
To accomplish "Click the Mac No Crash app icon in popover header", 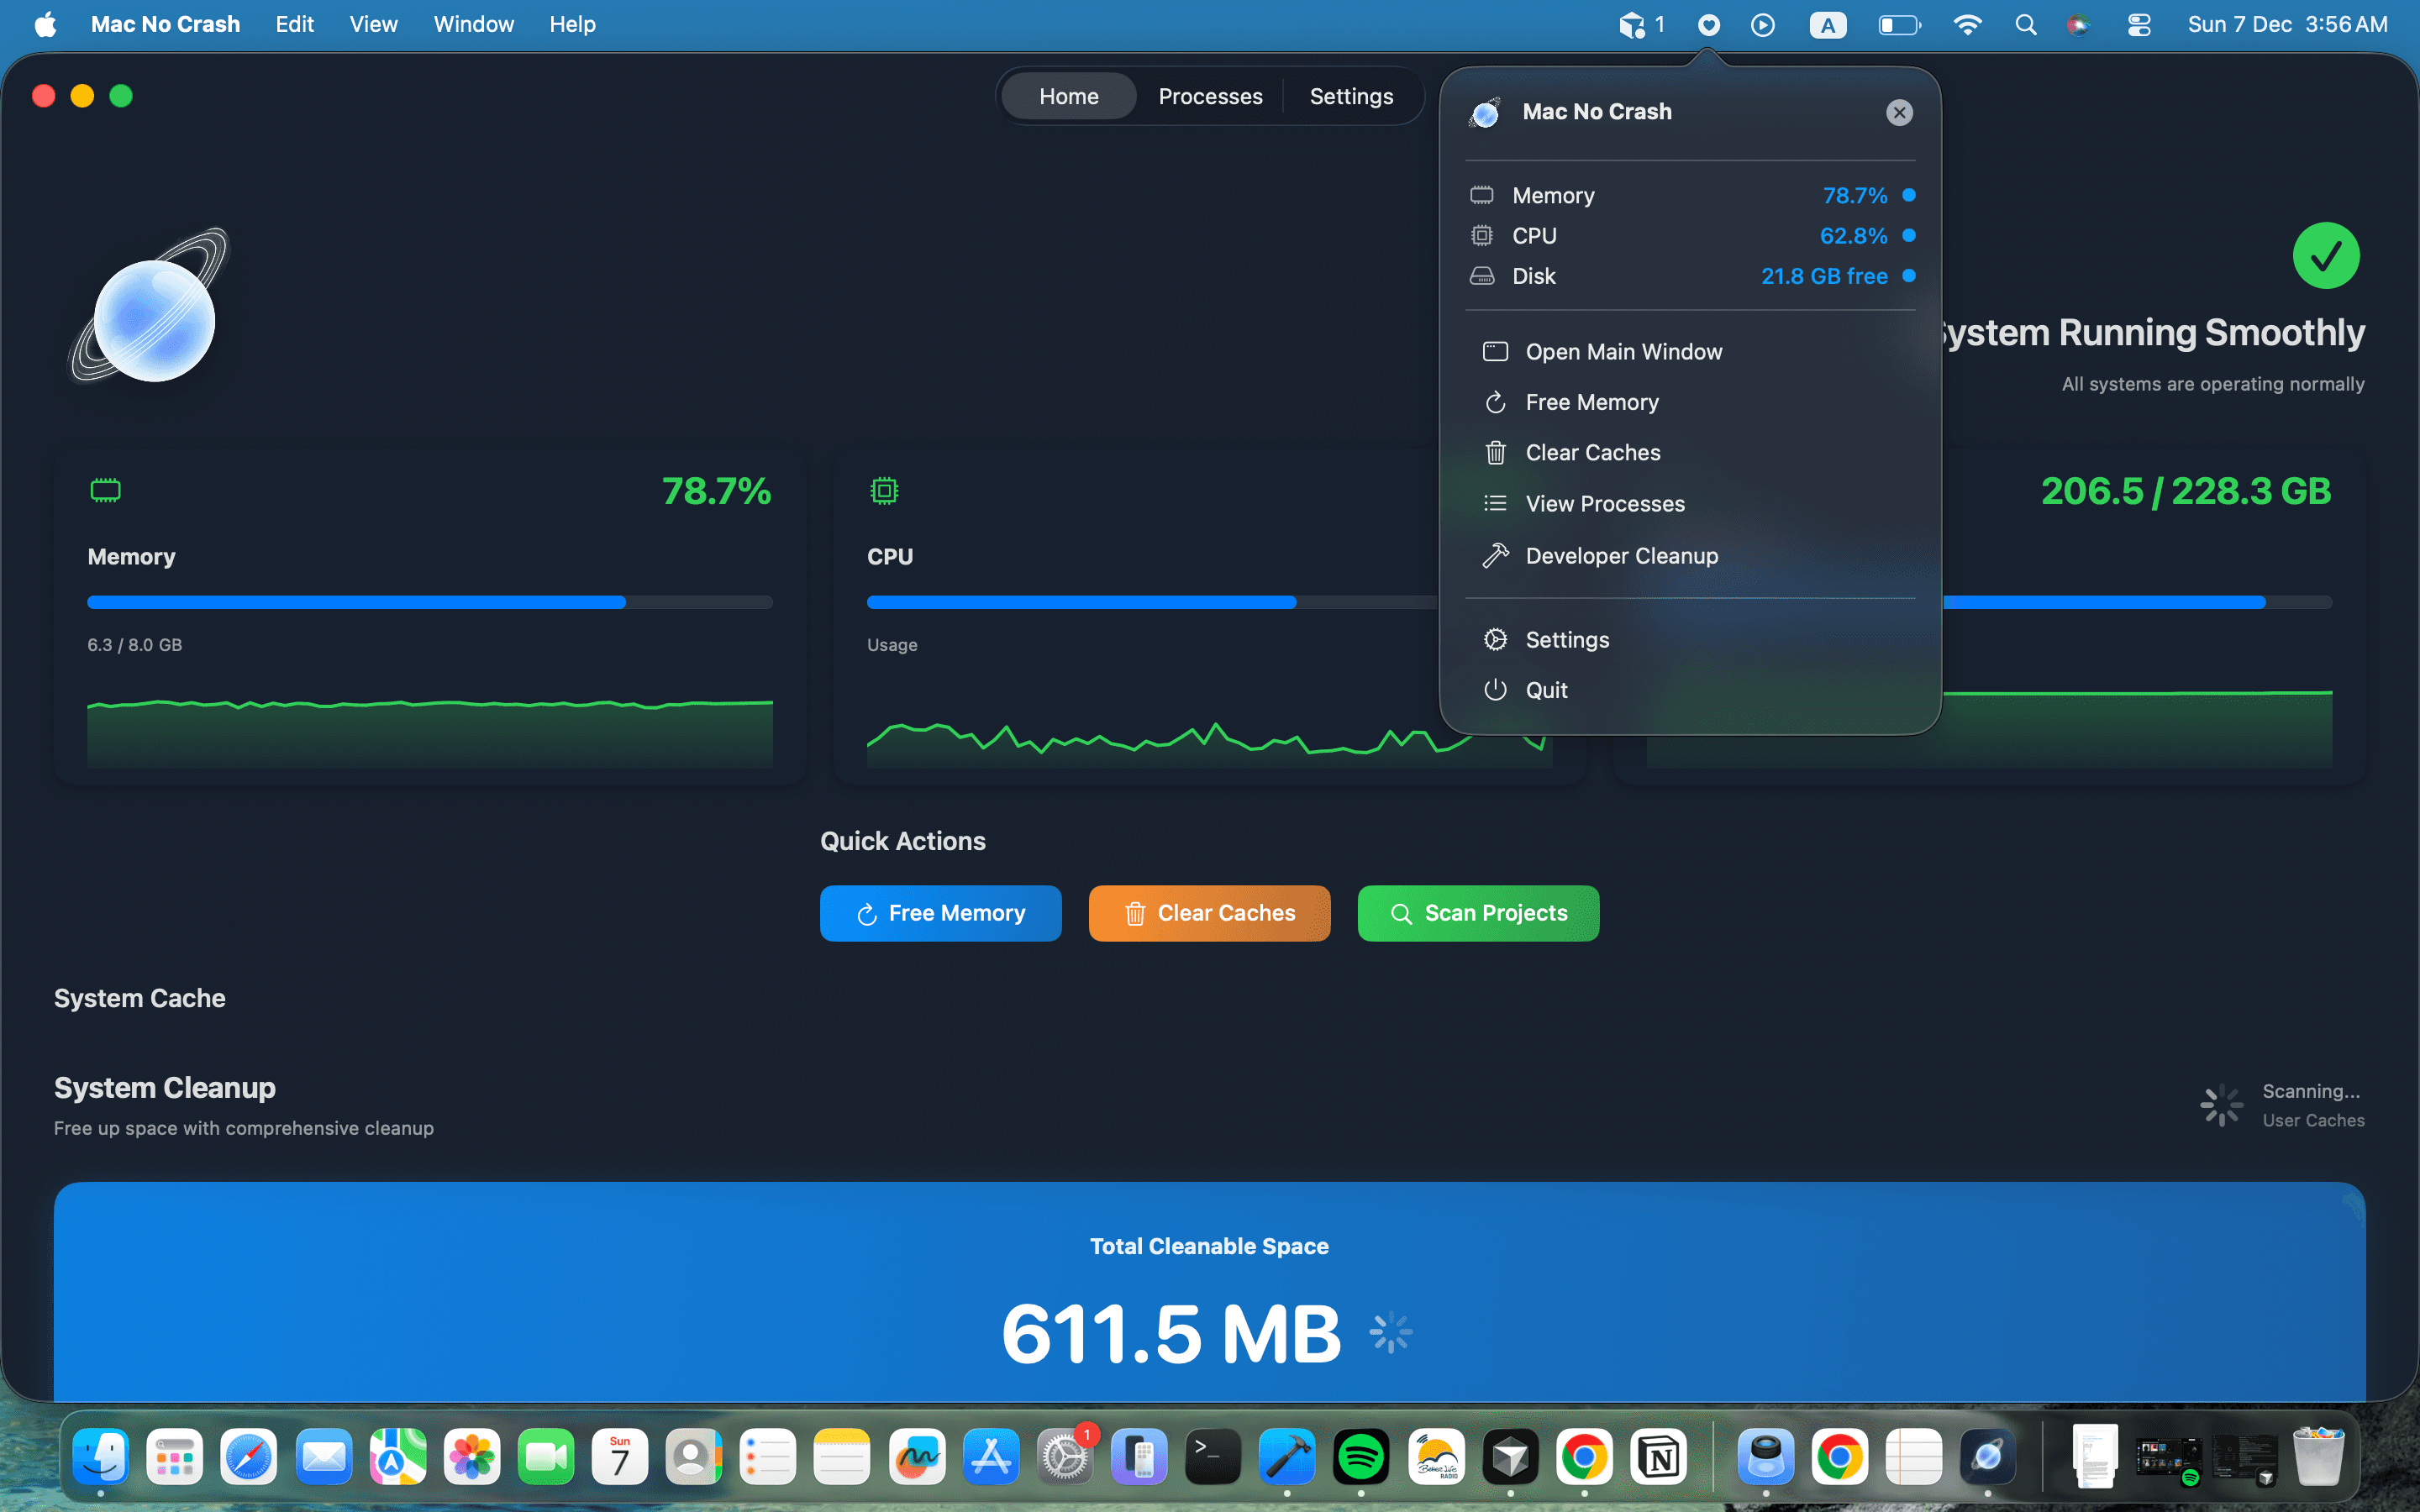I will [x=1484, y=112].
